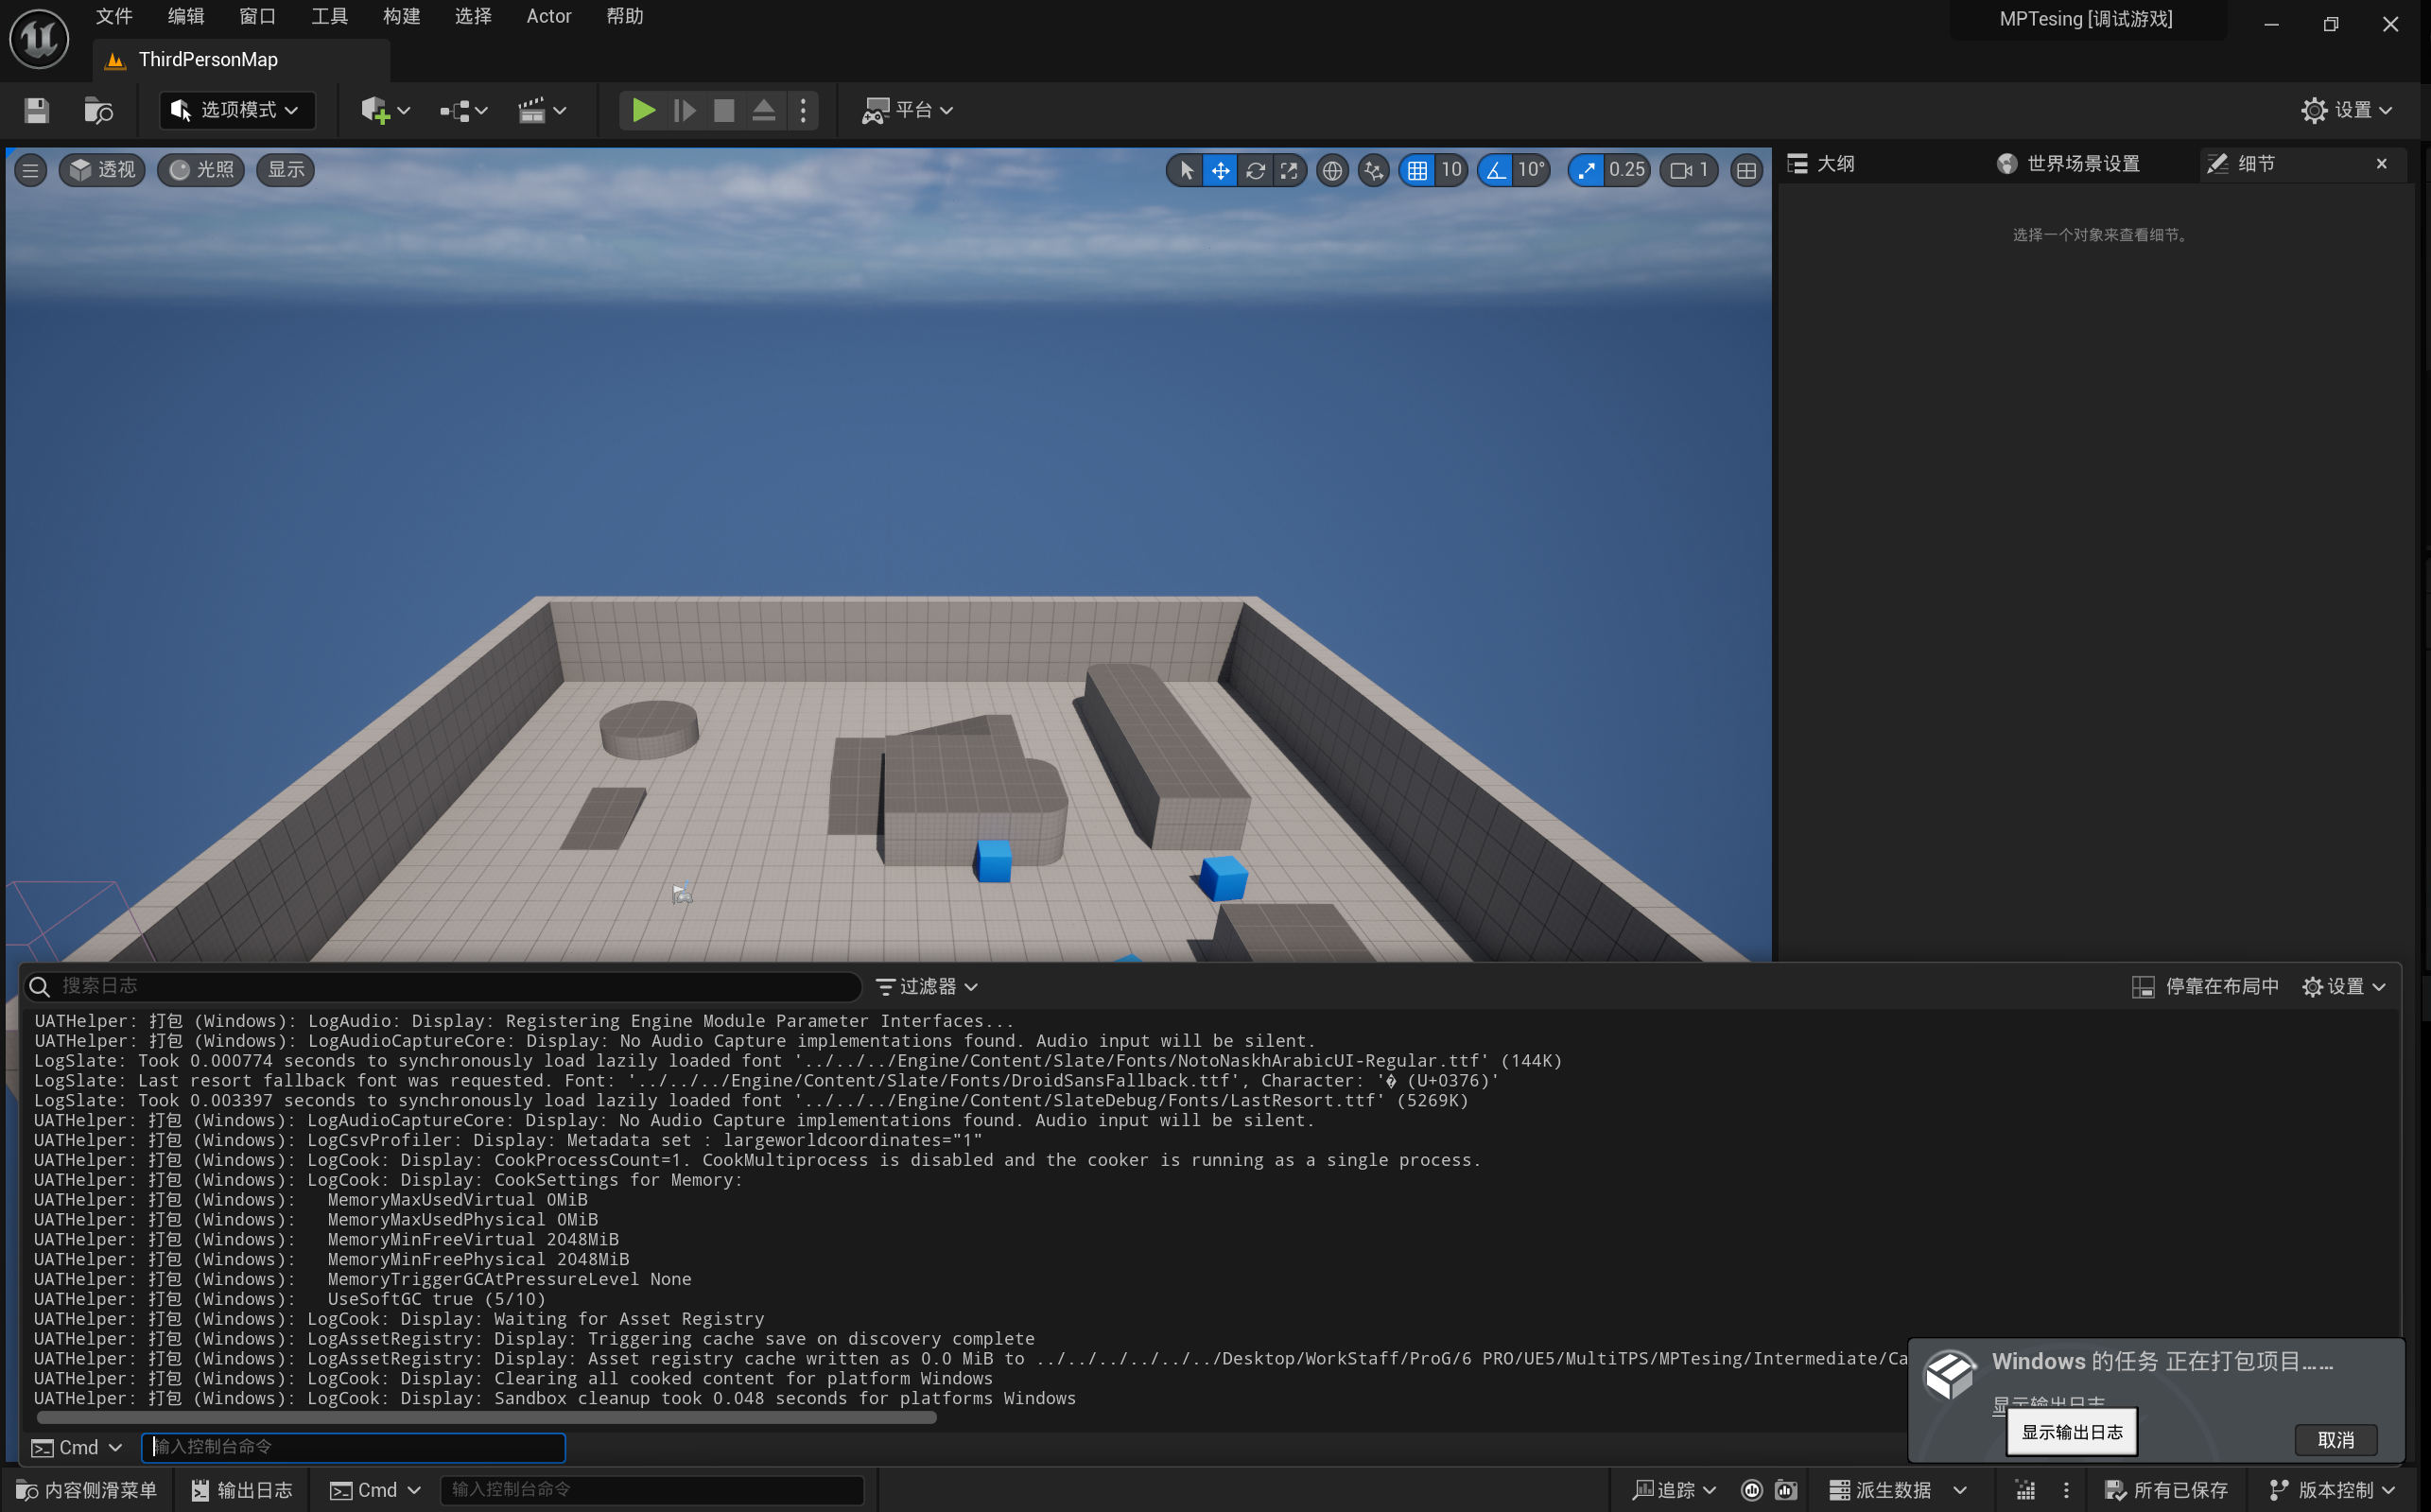Click the surface snapping icon
The height and width of the screenshot is (1512, 2431).
pyautogui.click(x=1374, y=170)
